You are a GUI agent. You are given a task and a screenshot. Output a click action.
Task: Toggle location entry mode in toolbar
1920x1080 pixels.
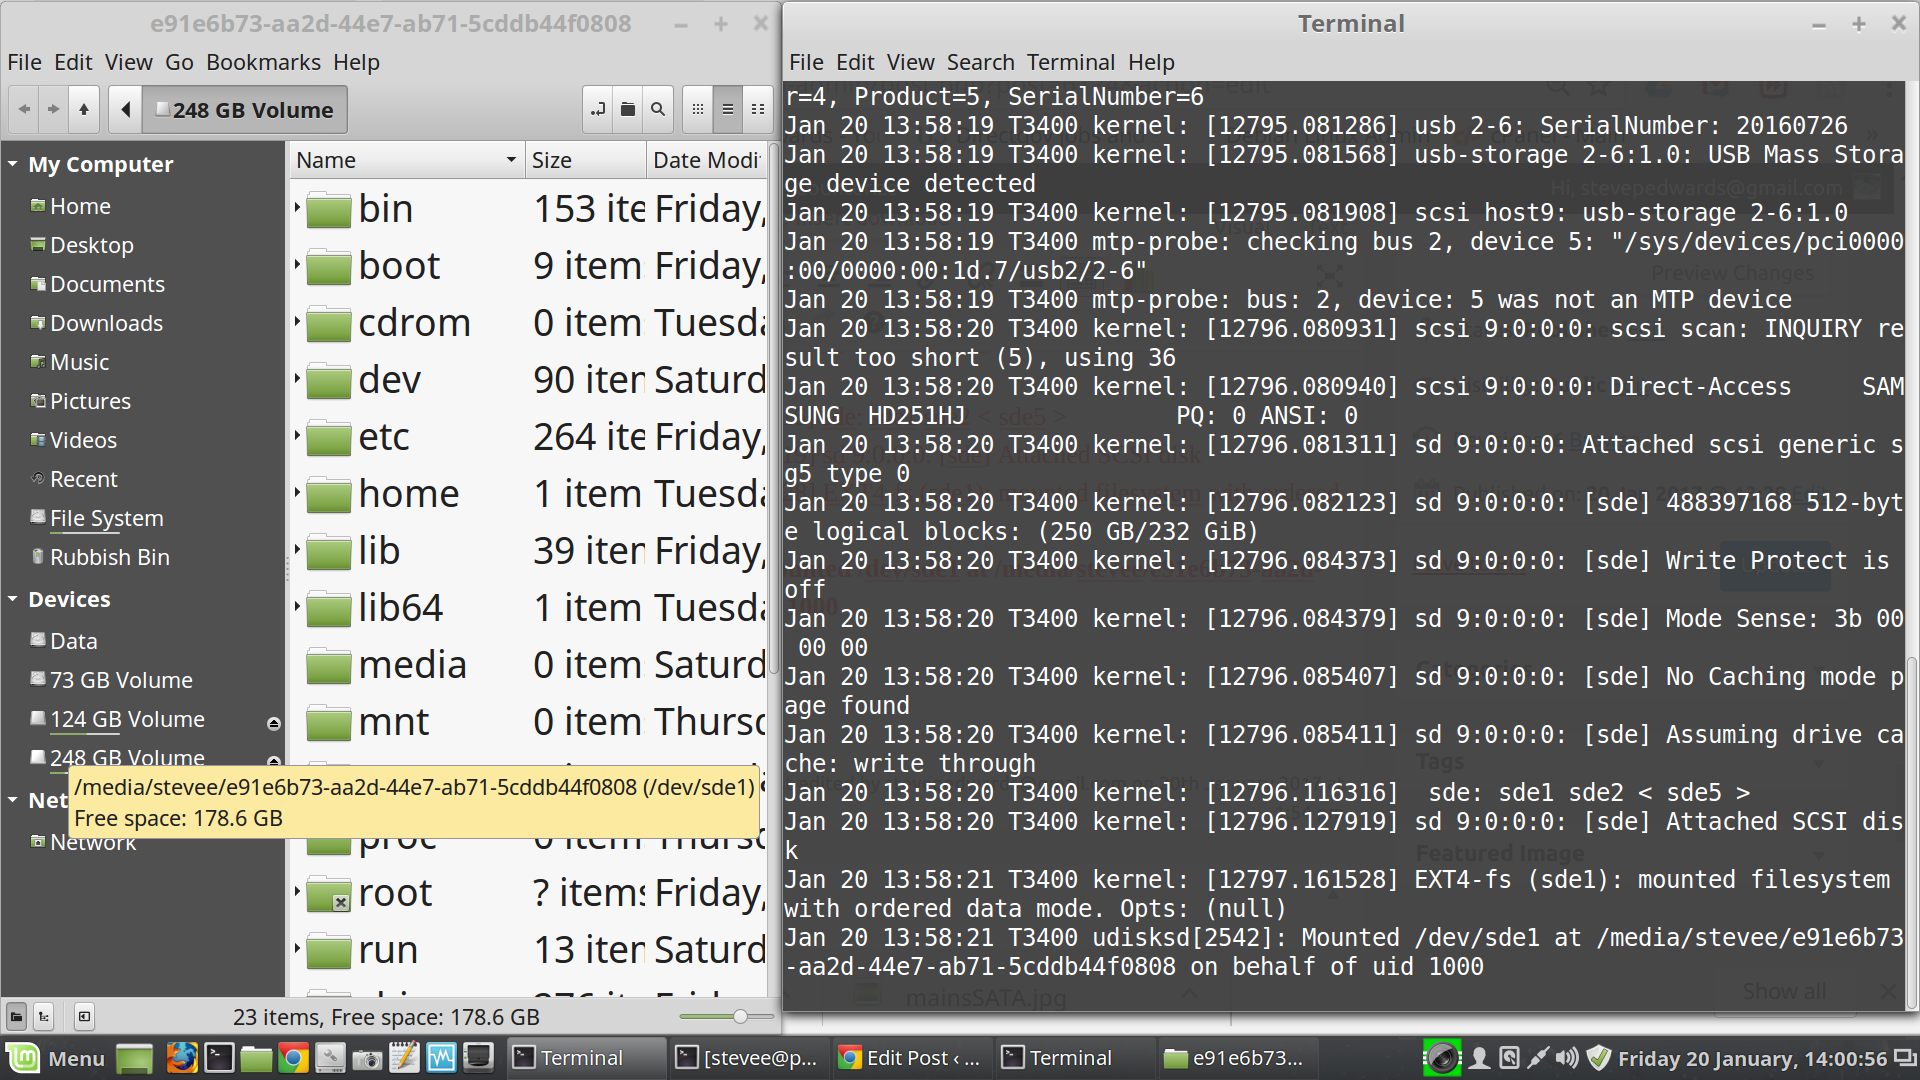[598, 110]
